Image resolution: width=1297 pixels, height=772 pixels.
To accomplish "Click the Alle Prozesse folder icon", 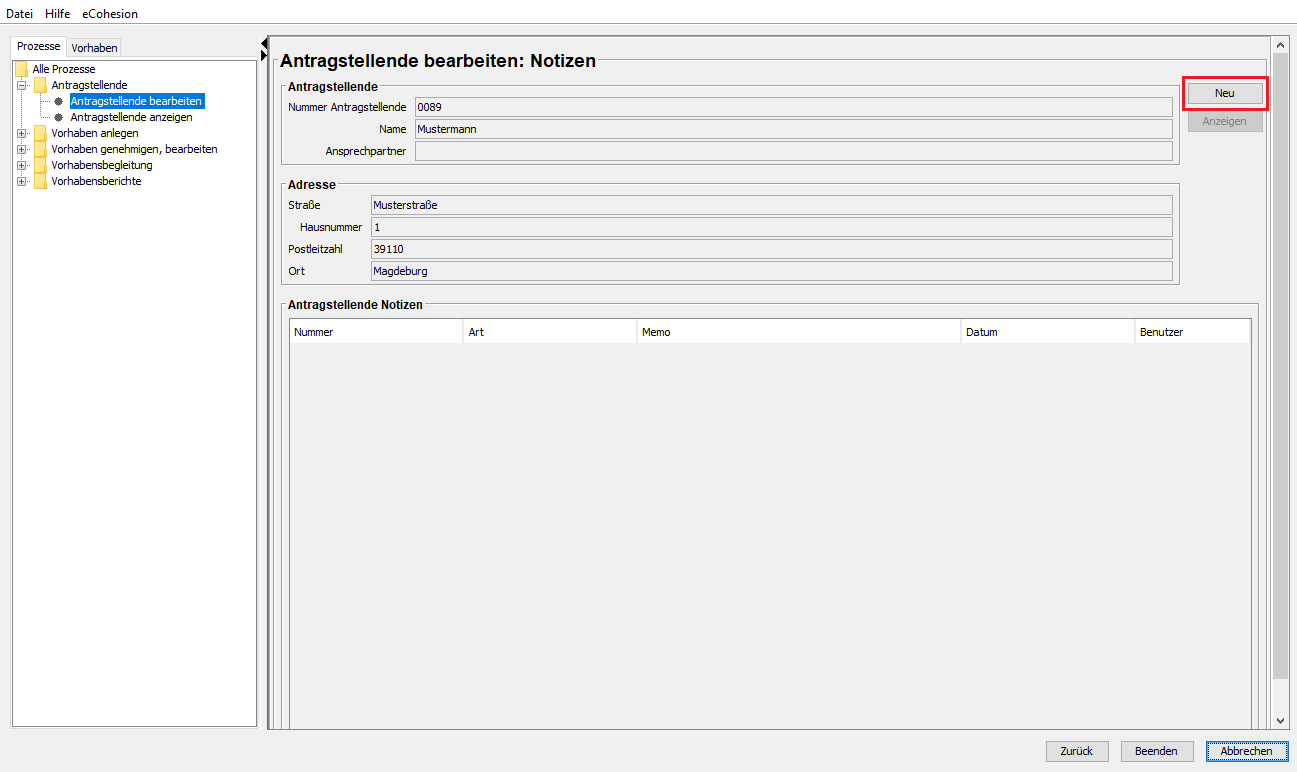I will pyautogui.click(x=21, y=69).
